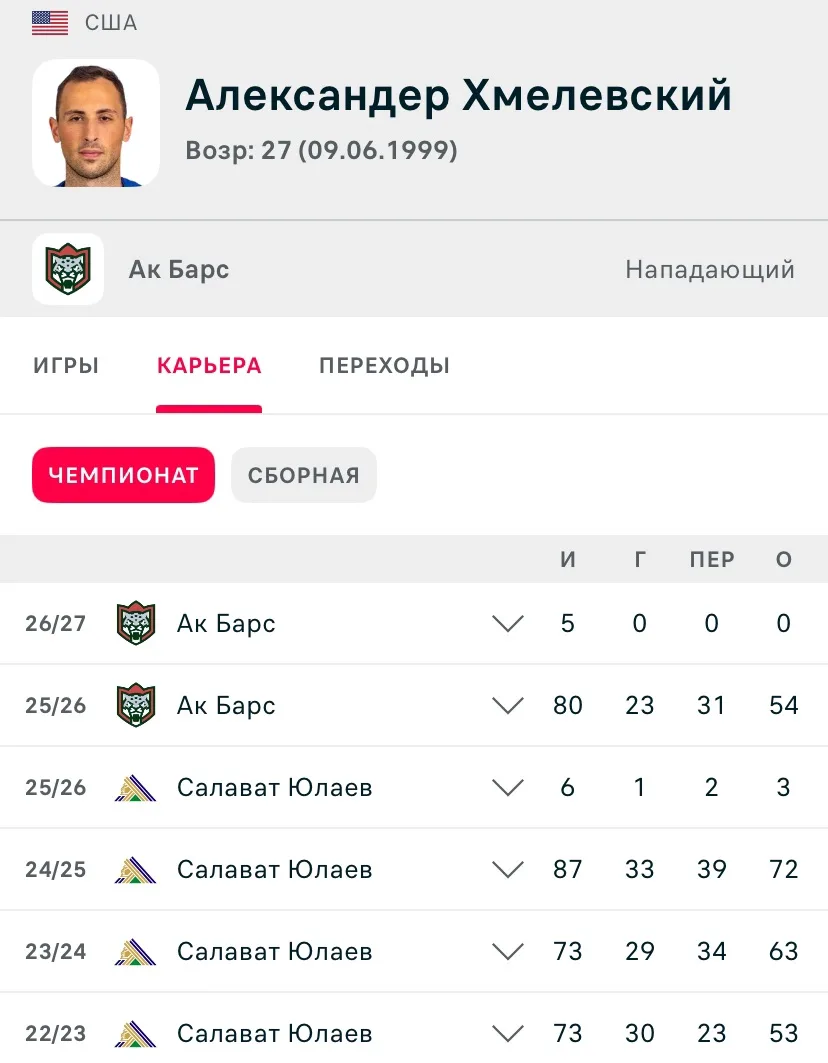This screenshot has width=828, height=1063.
Task: Switch to the ИГРЫ tab
Action: [66, 365]
